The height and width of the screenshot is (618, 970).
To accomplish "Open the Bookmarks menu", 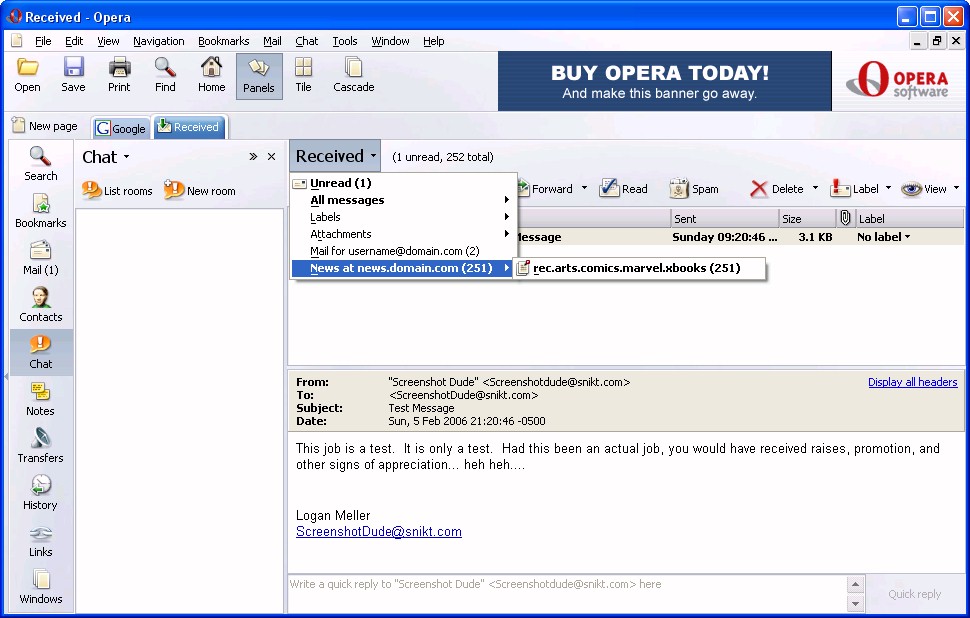I will (x=223, y=41).
